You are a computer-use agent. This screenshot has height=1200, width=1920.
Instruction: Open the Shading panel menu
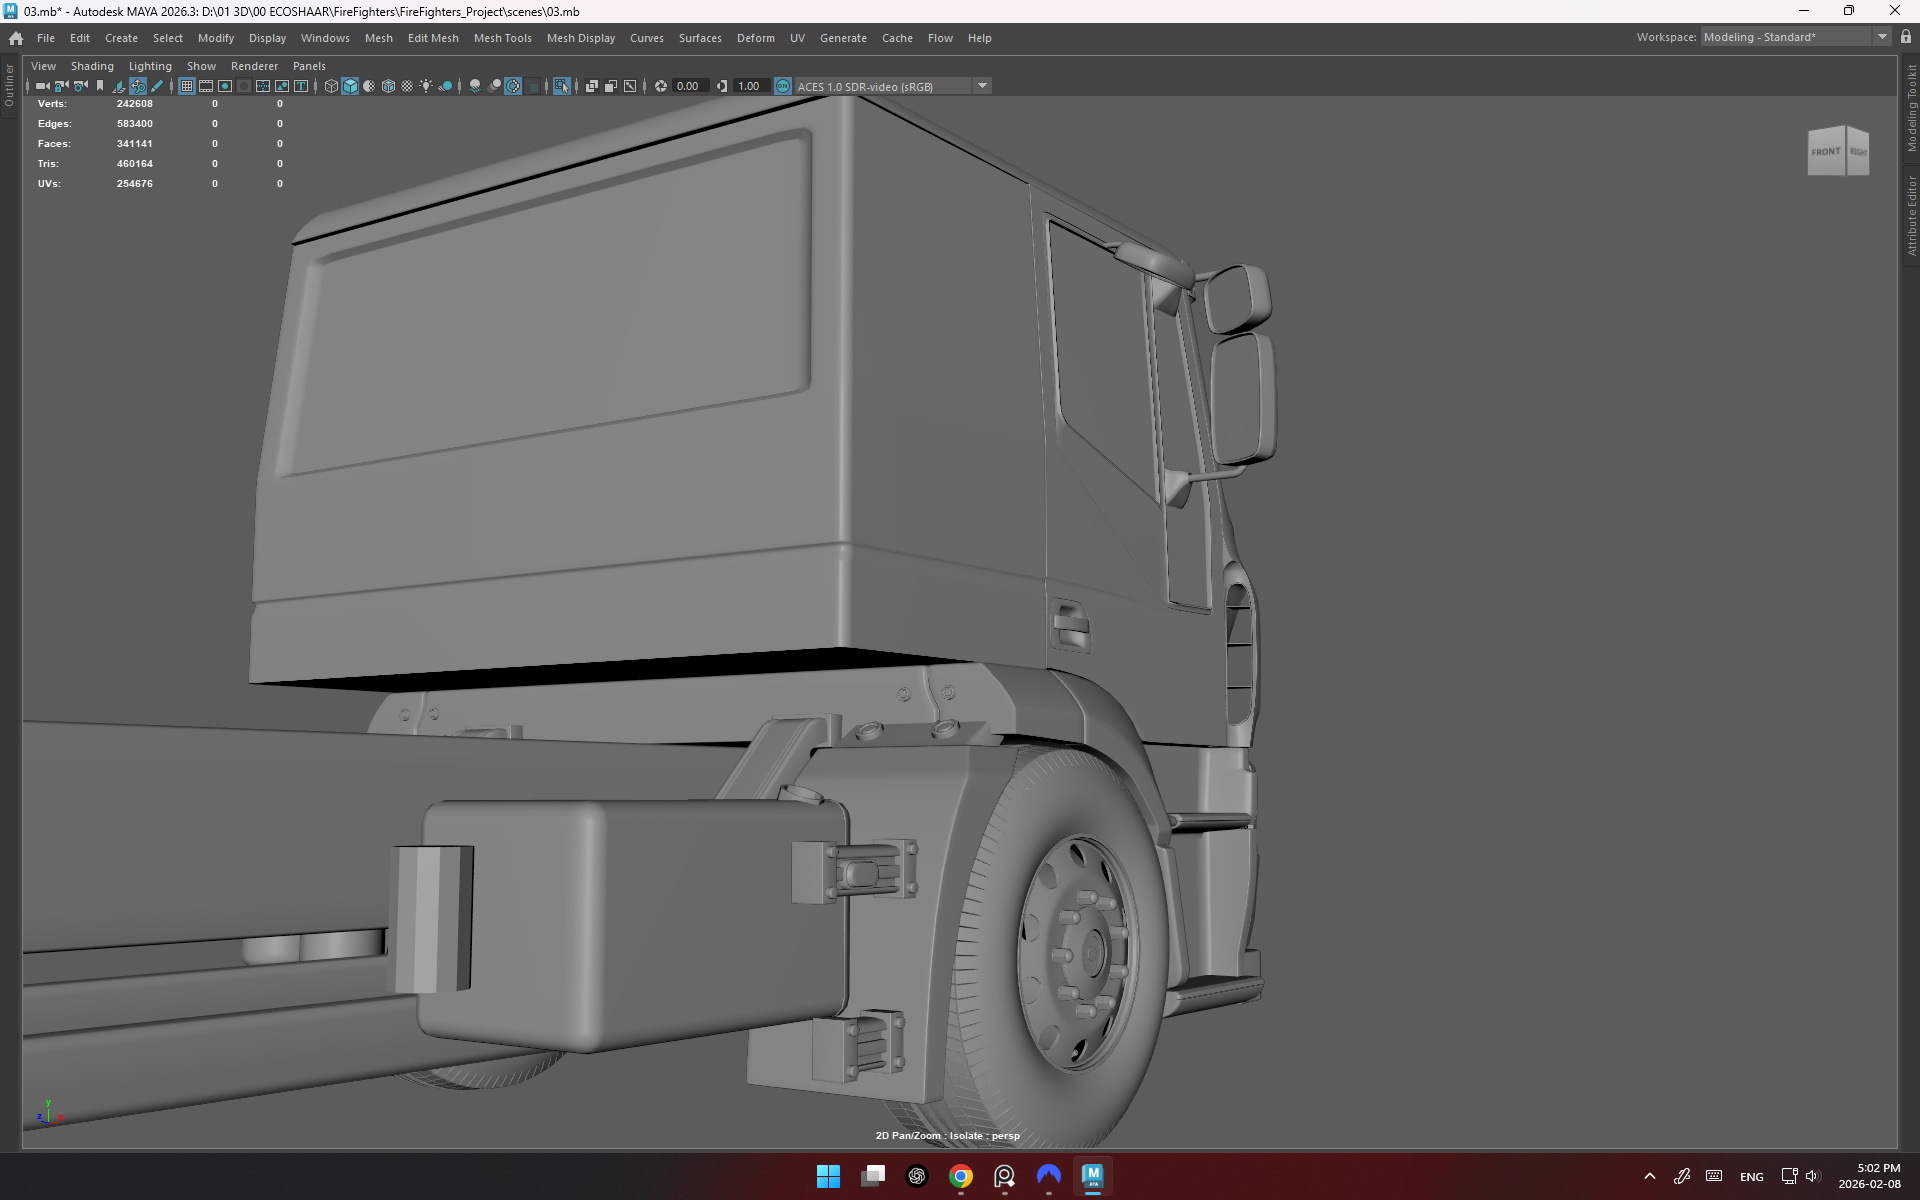pyautogui.click(x=92, y=66)
